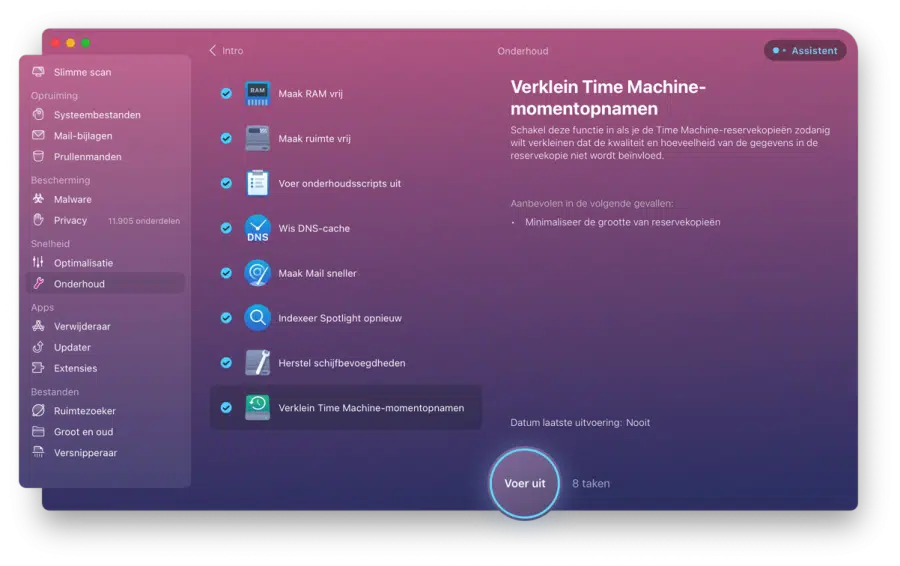Click the Time Machine snapshot icon
Screen dimensions: 900x566
click(257, 407)
